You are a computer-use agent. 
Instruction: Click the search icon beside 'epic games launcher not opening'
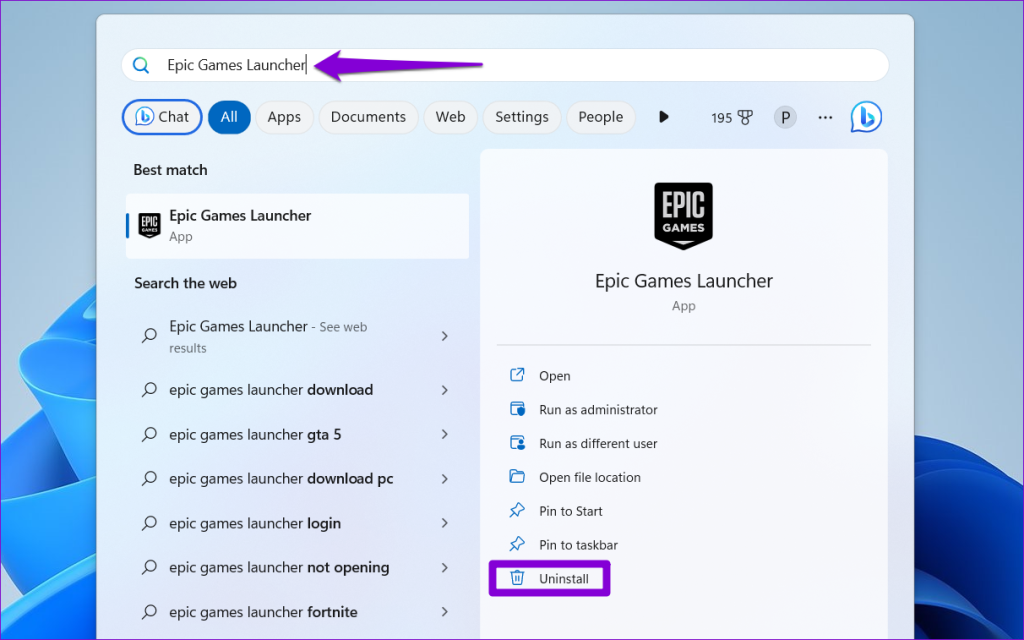tap(150, 568)
